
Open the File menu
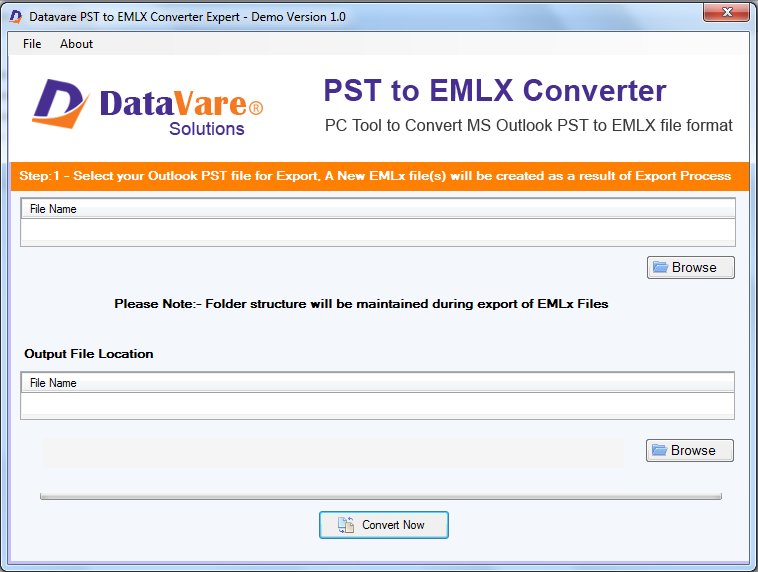pyautogui.click(x=32, y=44)
